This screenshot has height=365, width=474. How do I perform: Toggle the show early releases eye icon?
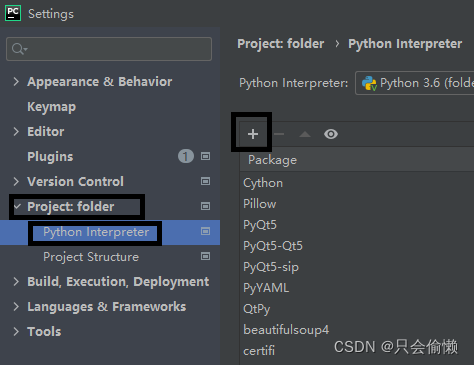point(331,134)
